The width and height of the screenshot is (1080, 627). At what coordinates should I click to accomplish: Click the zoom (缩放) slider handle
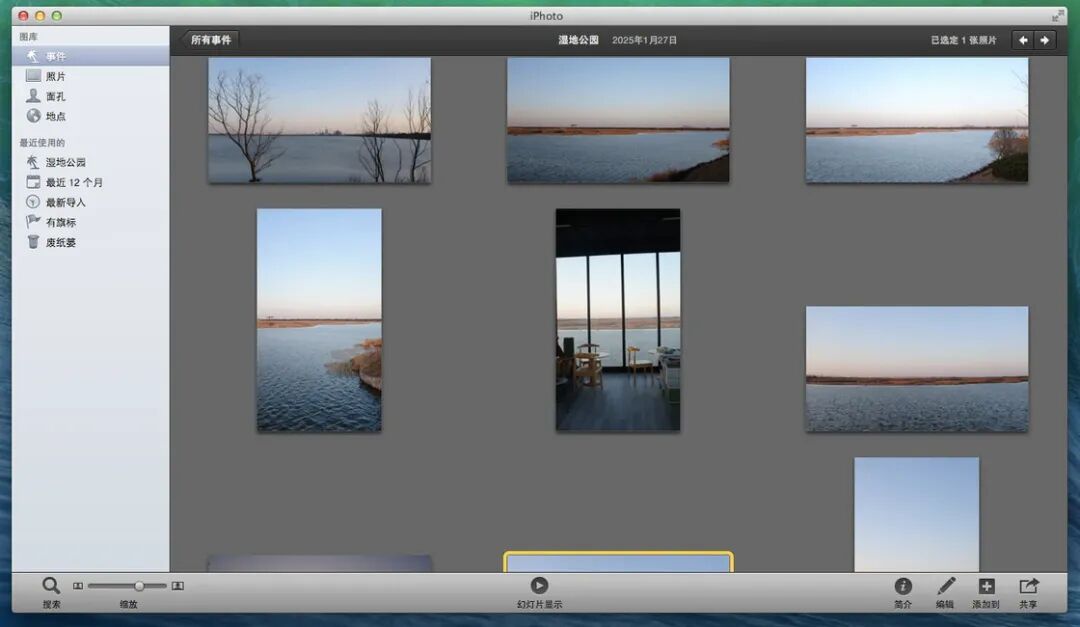click(x=139, y=586)
